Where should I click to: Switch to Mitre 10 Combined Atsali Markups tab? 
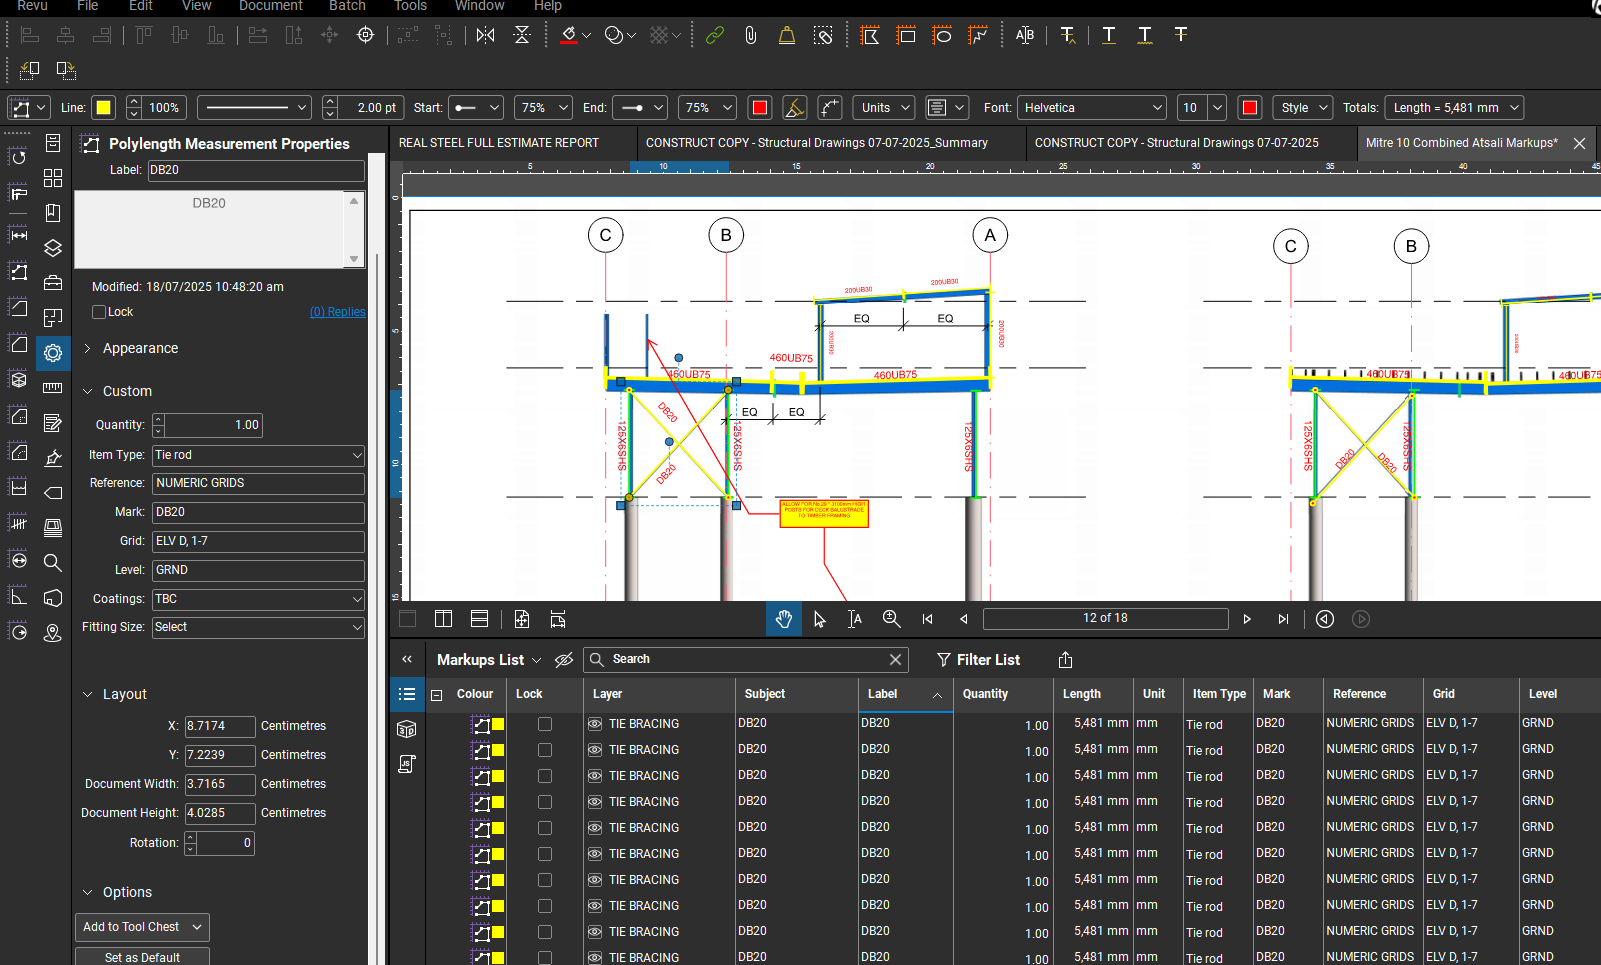(1461, 143)
